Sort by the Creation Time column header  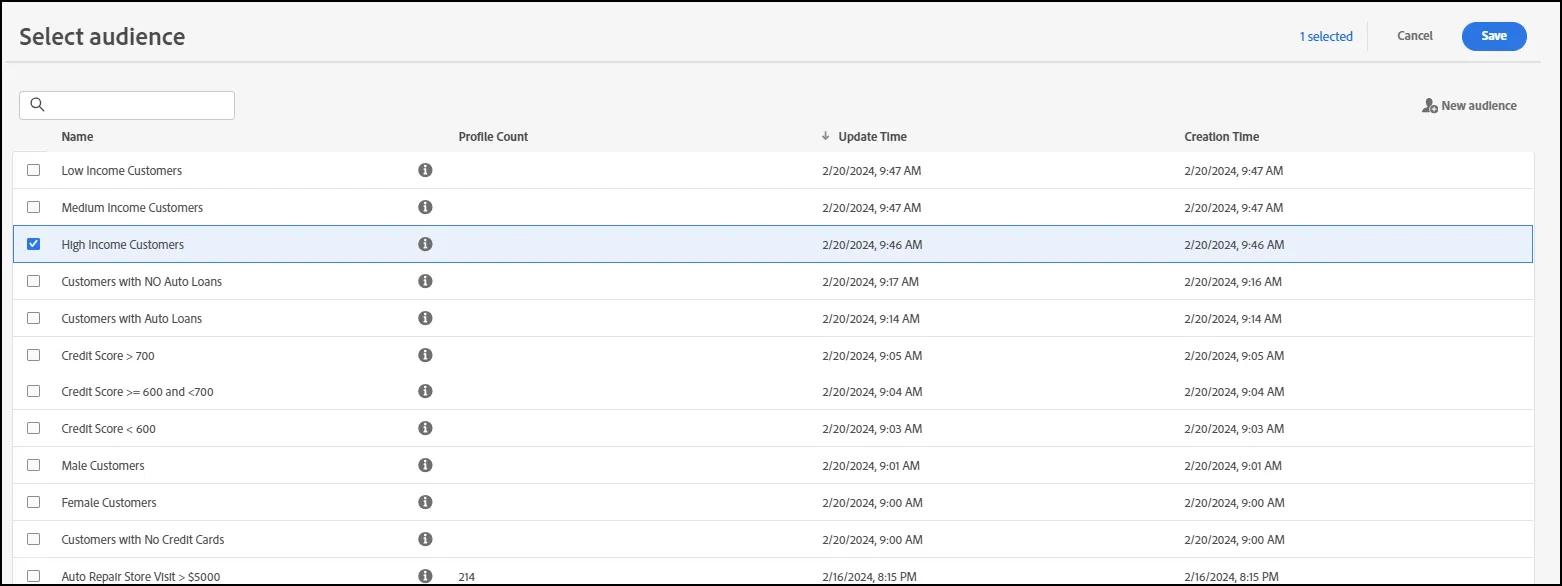(x=1221, y=137)
